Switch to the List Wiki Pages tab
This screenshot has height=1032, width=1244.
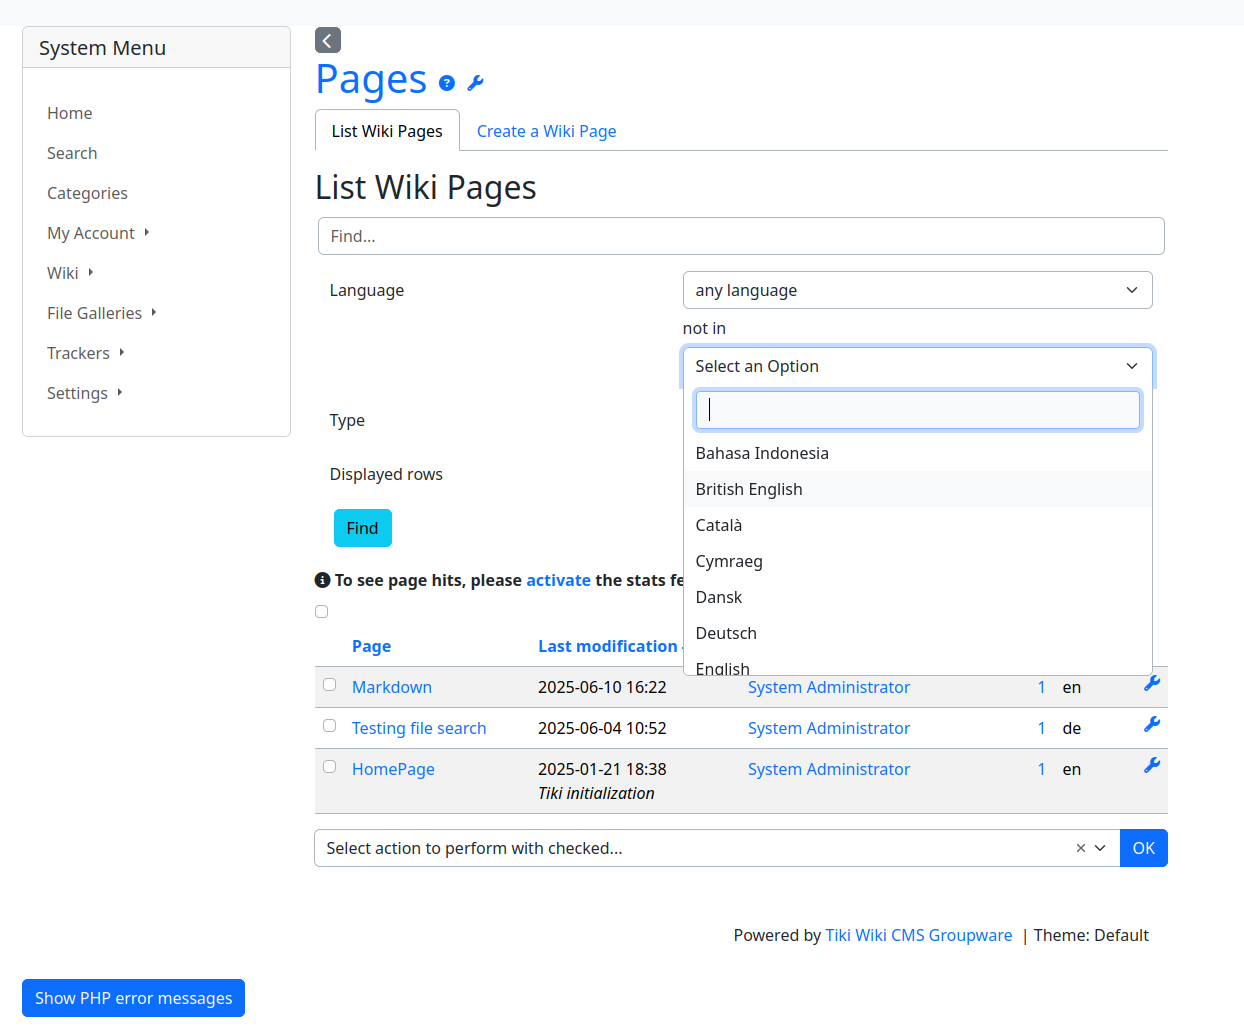387,131
